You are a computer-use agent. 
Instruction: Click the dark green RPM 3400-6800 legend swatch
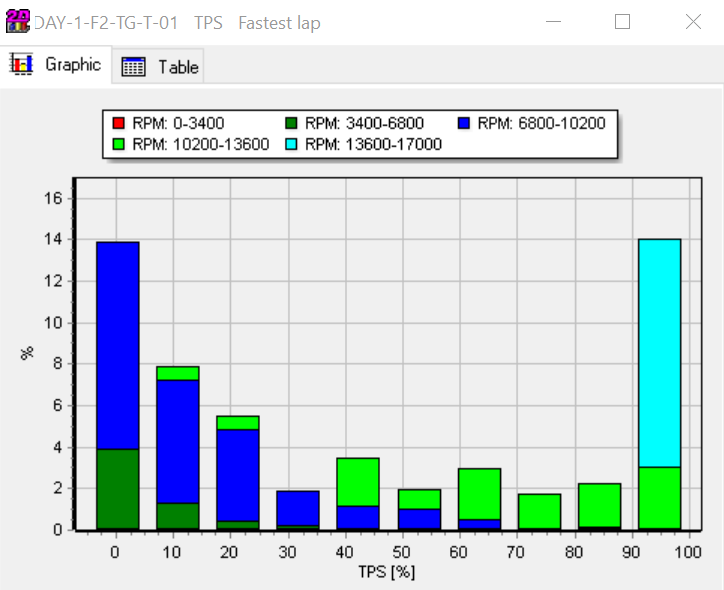[291, 124]
